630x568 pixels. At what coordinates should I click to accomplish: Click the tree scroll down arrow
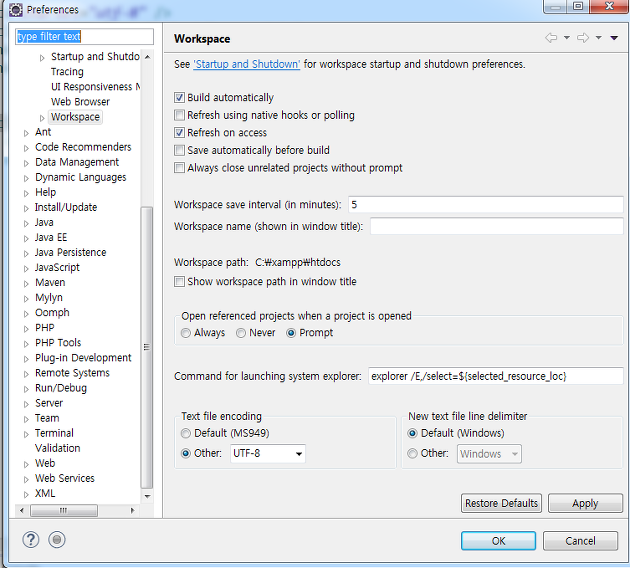(147, 496)
